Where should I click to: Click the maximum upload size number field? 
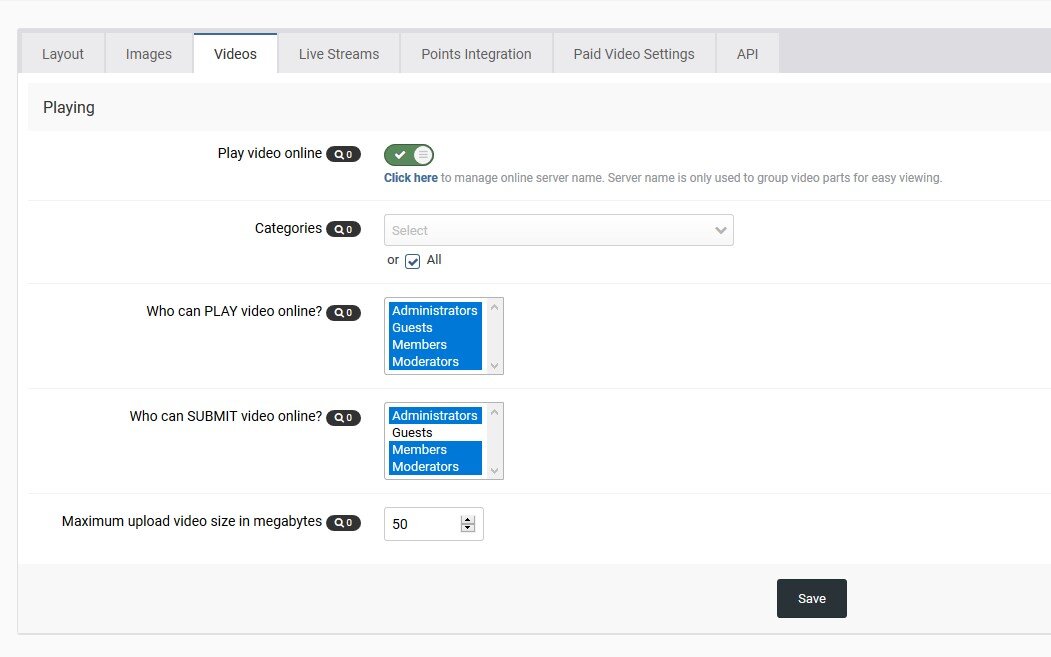tap(434, 524)
